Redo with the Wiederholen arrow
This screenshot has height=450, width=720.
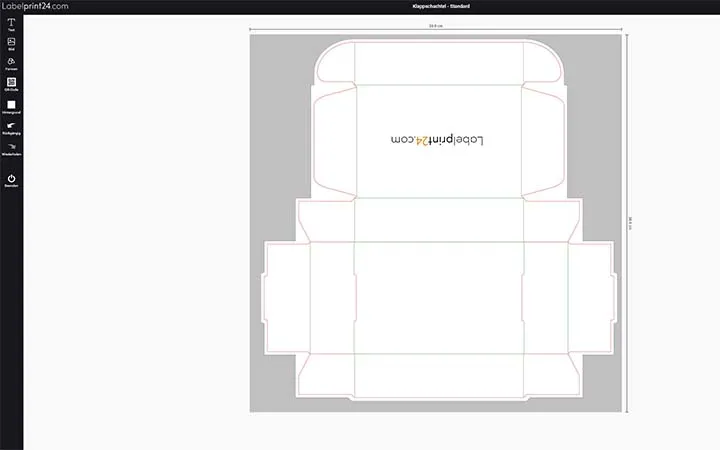click(x=11, y=147)
